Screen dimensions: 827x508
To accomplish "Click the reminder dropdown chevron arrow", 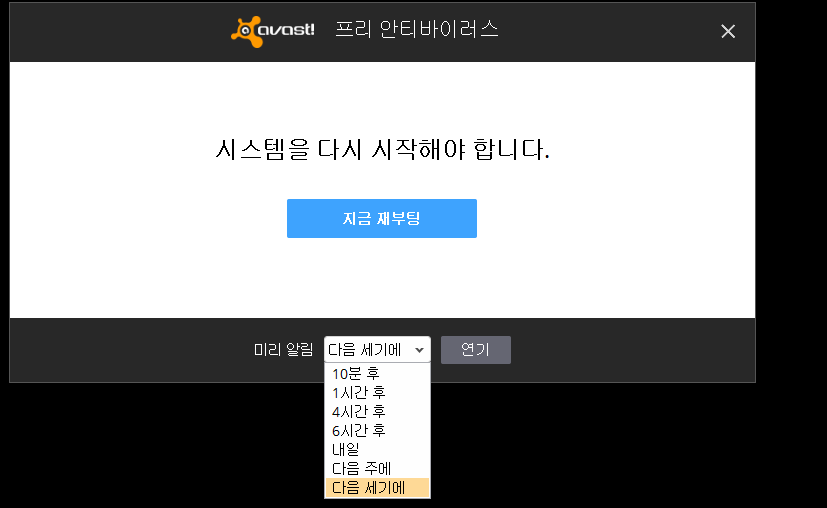I will coord(419,350).
